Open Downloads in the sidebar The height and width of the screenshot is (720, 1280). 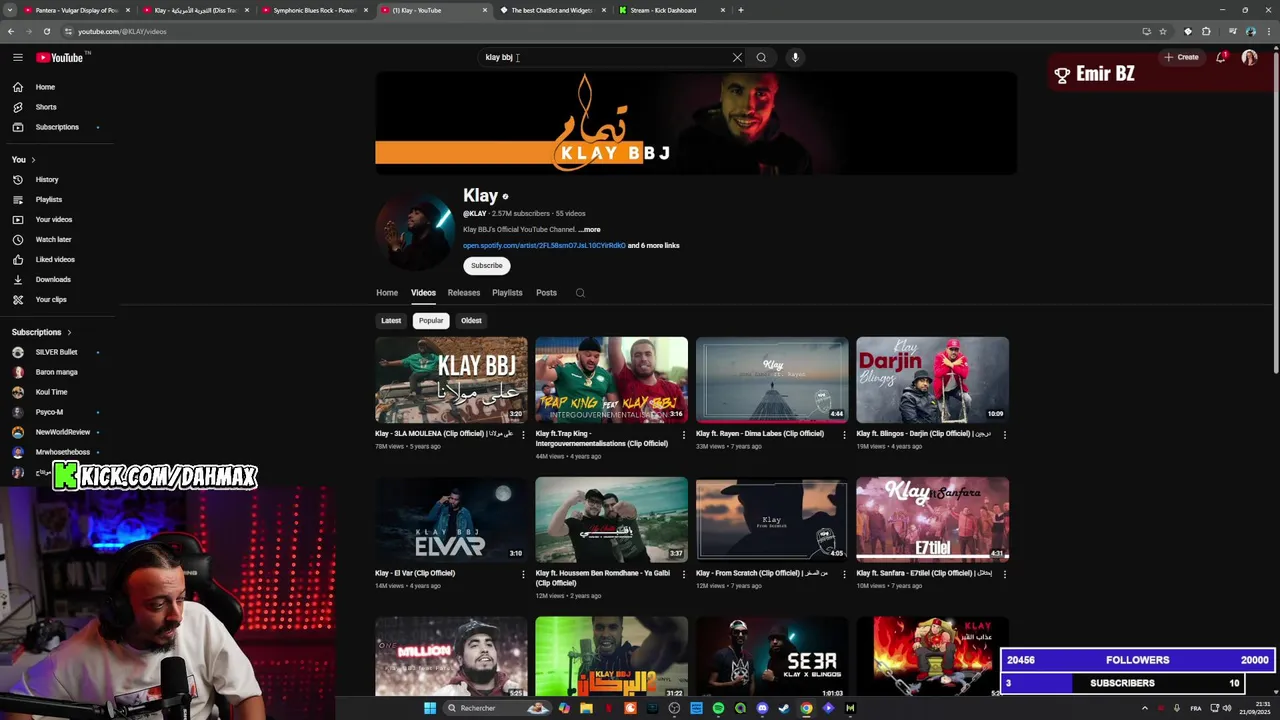click(58, 279)
